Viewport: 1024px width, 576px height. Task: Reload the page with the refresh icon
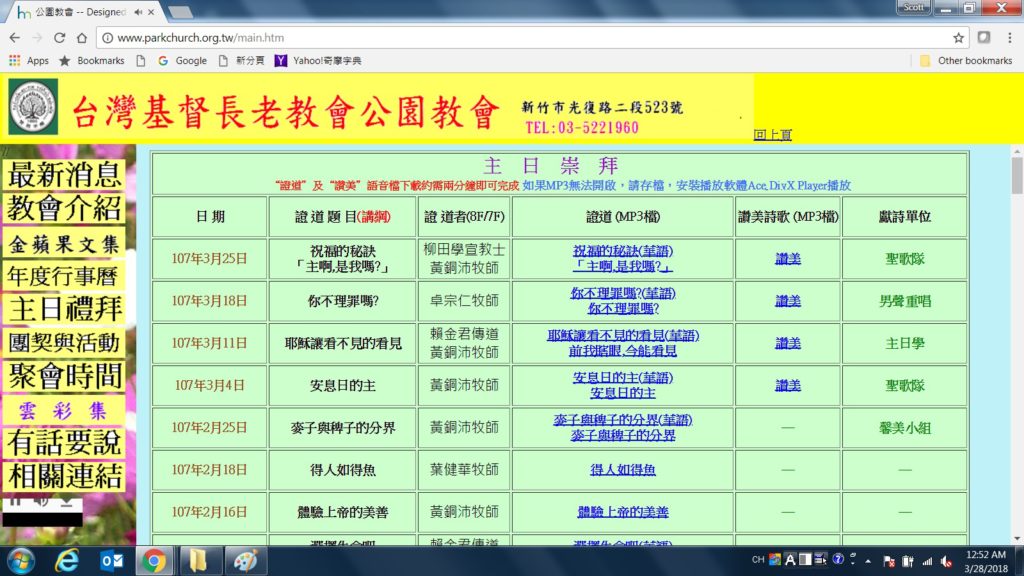[59, 37]
